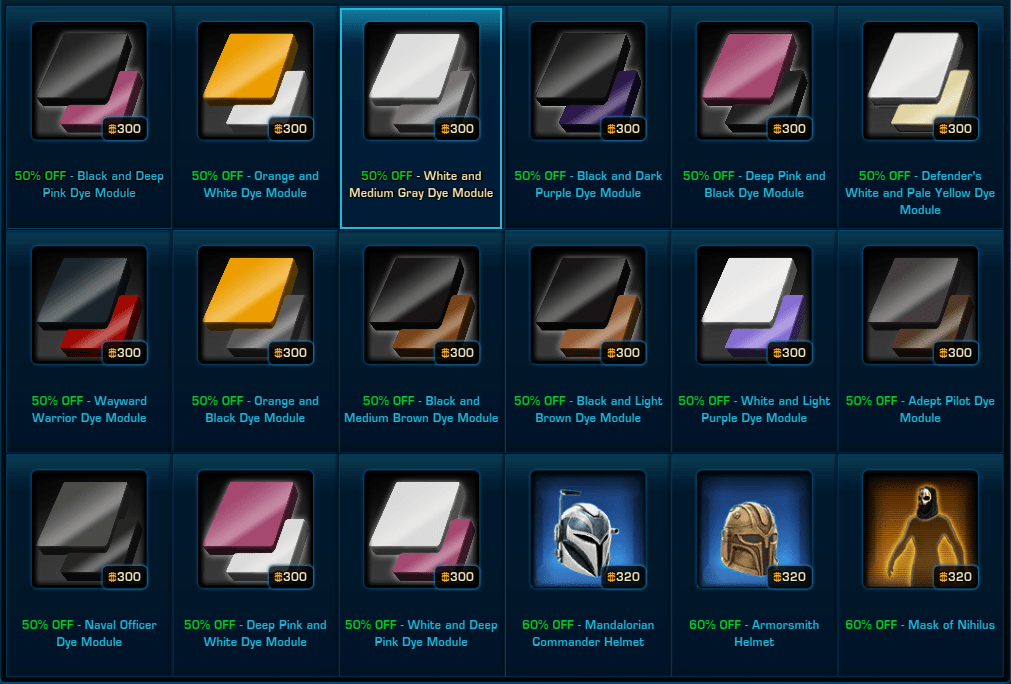Open the Deep Pink and Black Dye Module link
Screen dimensions: 1011x684
754,184
